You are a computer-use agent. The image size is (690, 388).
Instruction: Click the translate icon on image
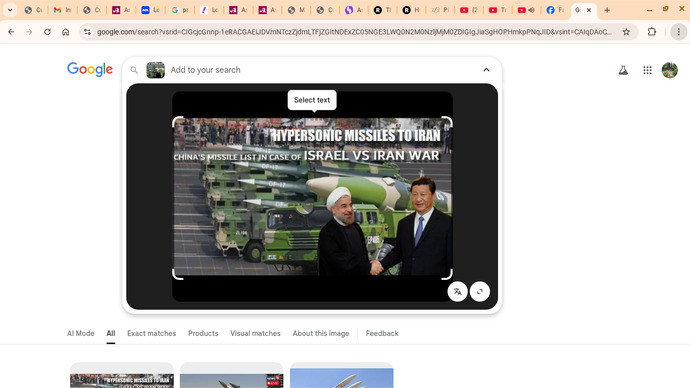click(458, 291)
